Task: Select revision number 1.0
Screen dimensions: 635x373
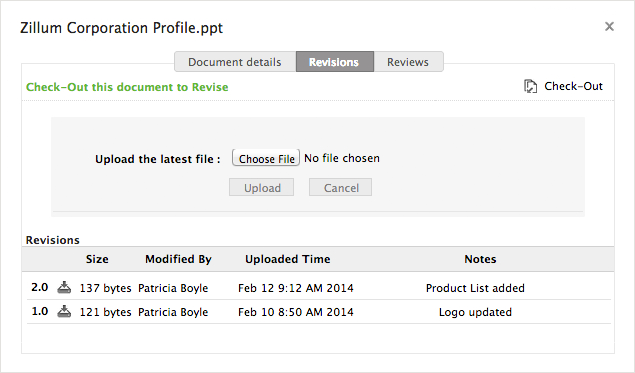Action: click(40, 311)
